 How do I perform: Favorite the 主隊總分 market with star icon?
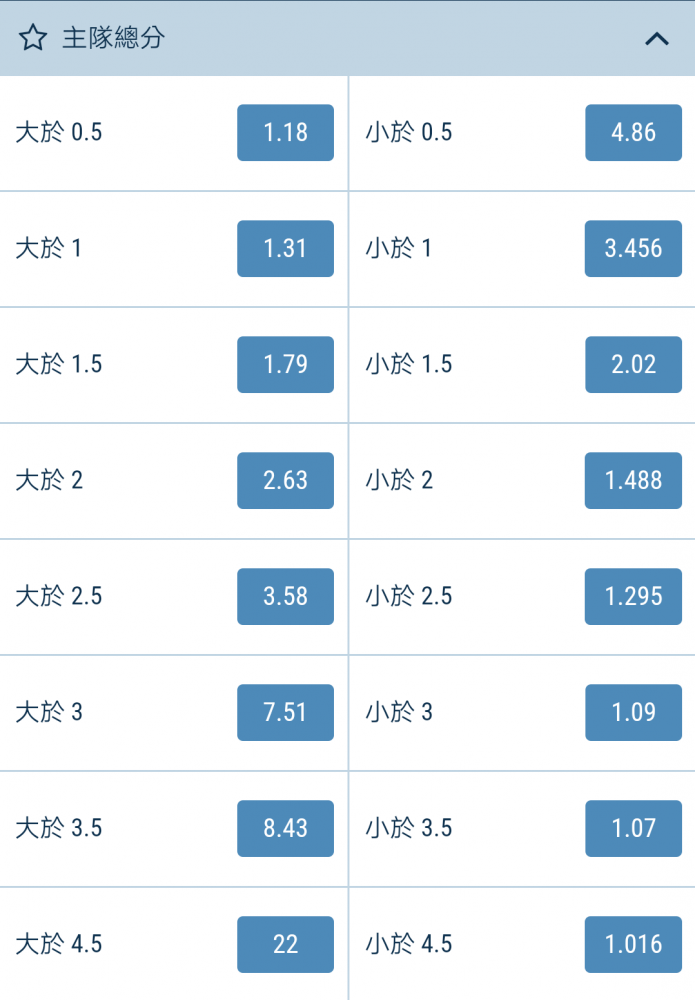[x=33, y=38]
